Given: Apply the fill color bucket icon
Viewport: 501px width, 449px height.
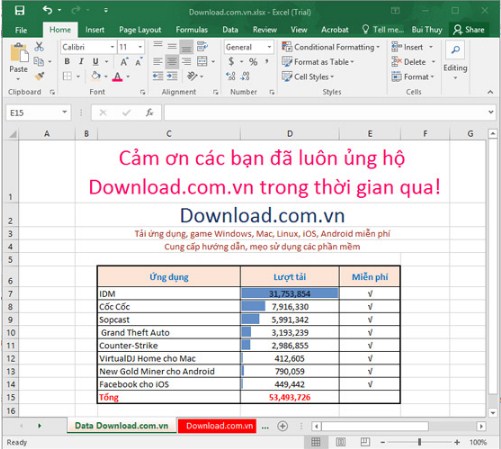Looking at the screenshot, I should point(96,76).
